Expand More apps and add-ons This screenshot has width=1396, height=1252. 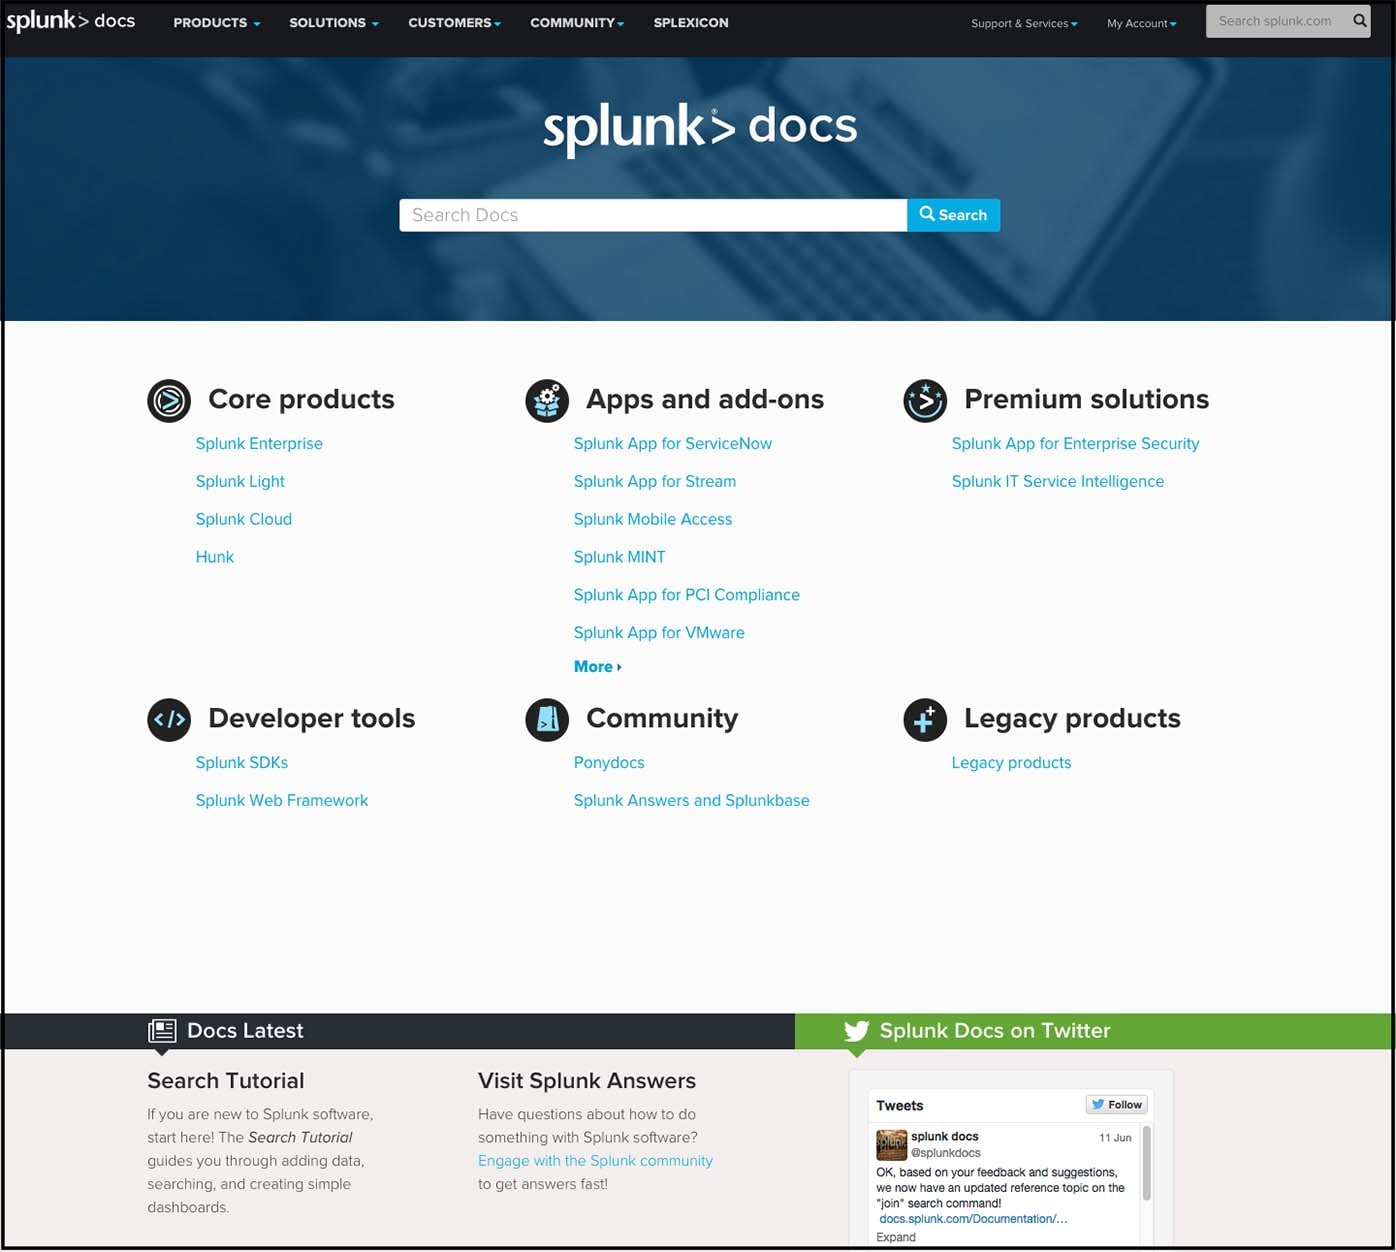point(597,667)
